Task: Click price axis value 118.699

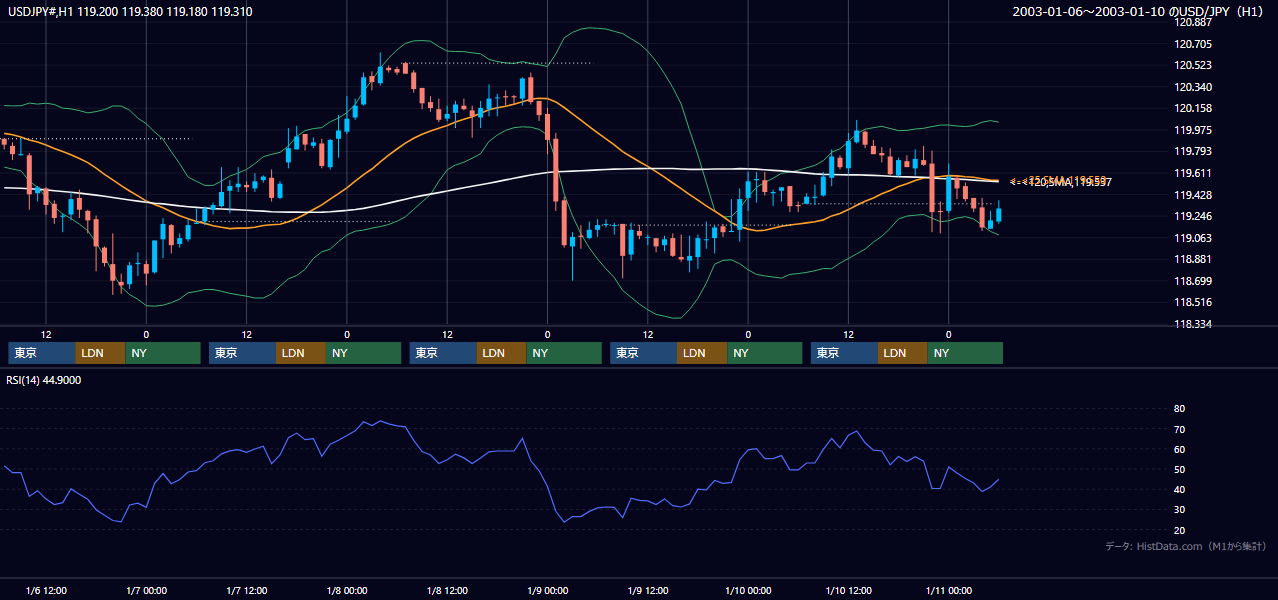Action: click(x=1194, y=281)
